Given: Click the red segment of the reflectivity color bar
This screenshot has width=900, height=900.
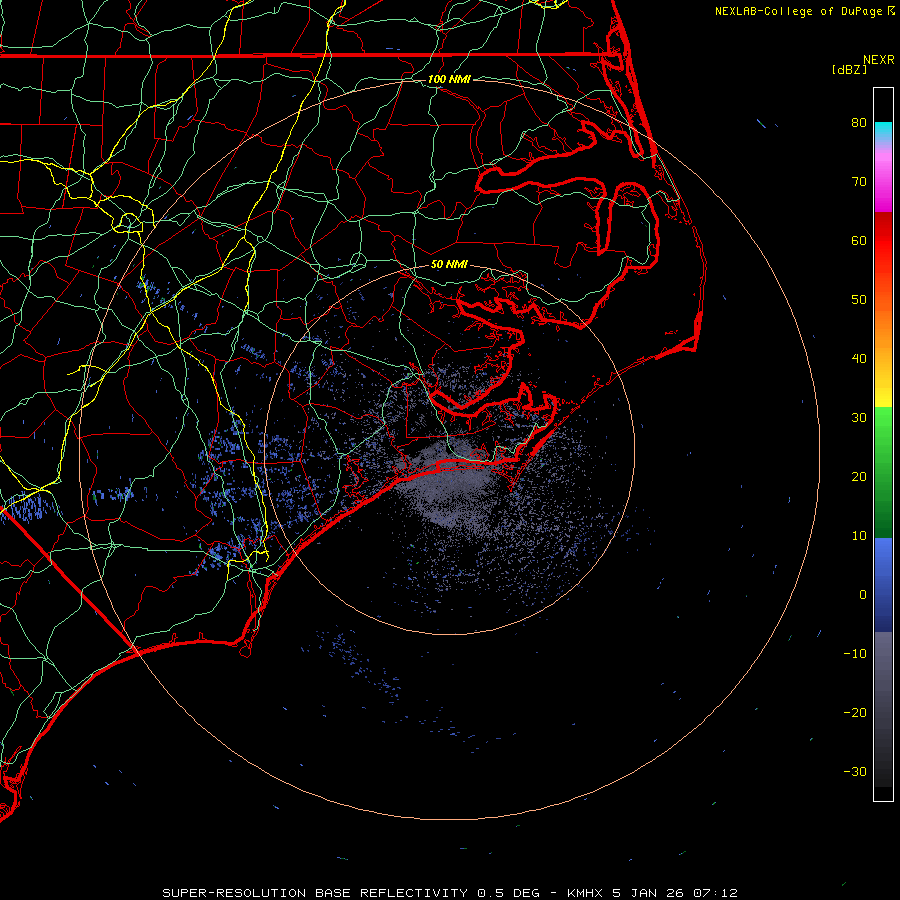Looking at the screenshot, I should click(x=883, y=241).
